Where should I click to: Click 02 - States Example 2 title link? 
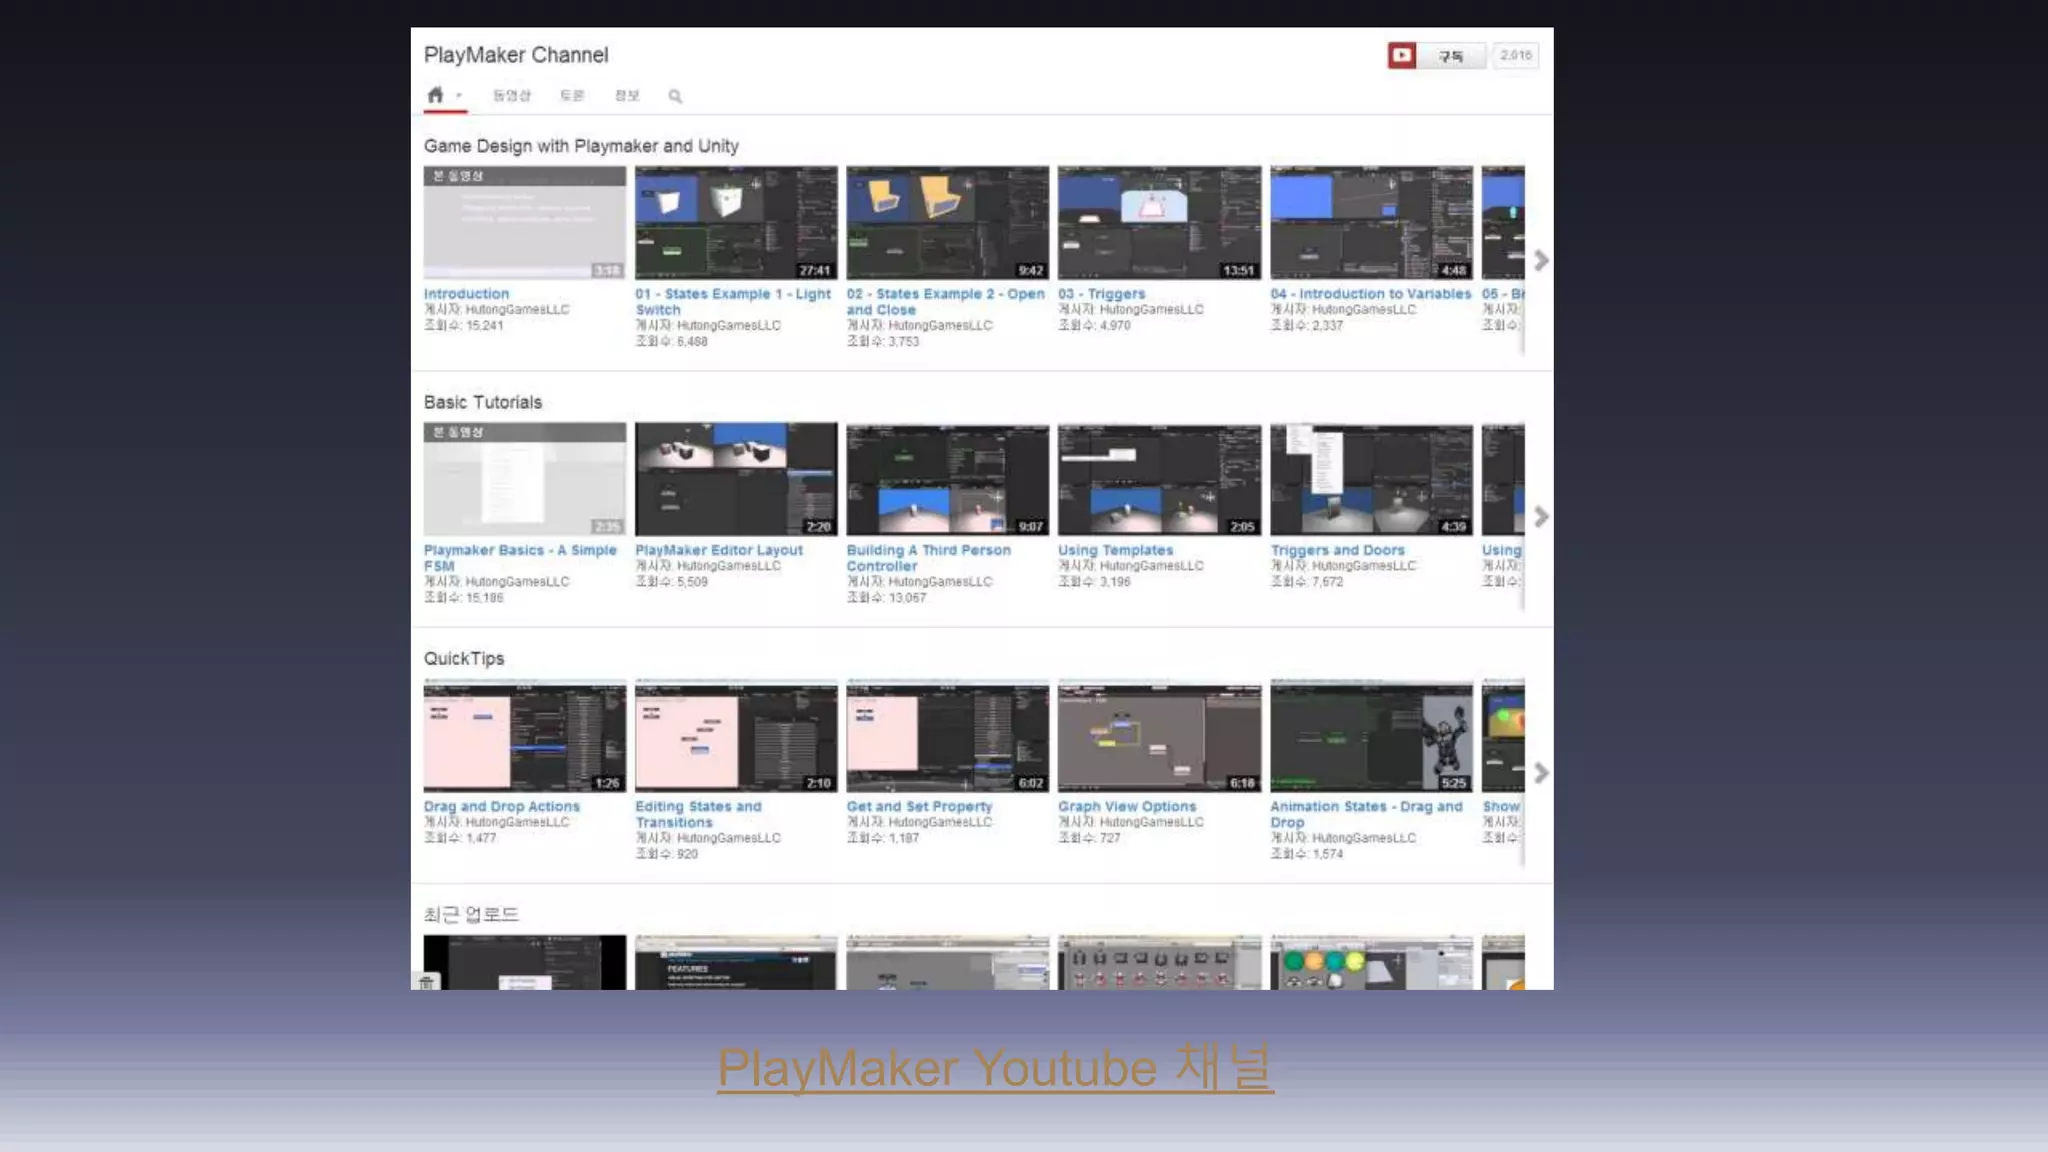click(x=945, y=302)
